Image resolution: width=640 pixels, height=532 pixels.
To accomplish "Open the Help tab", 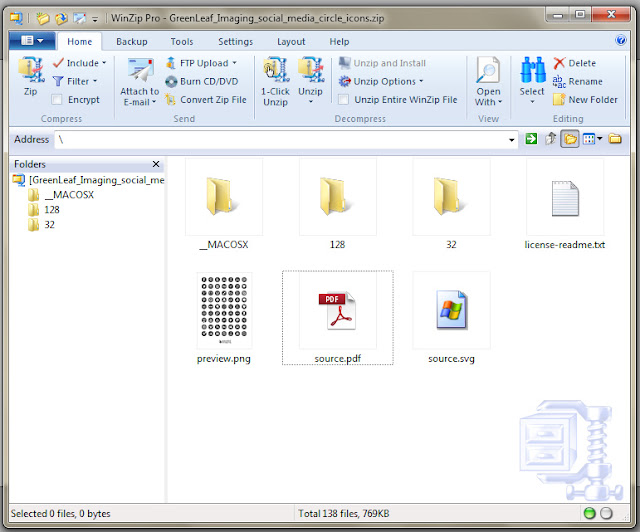I will point(339,42).
